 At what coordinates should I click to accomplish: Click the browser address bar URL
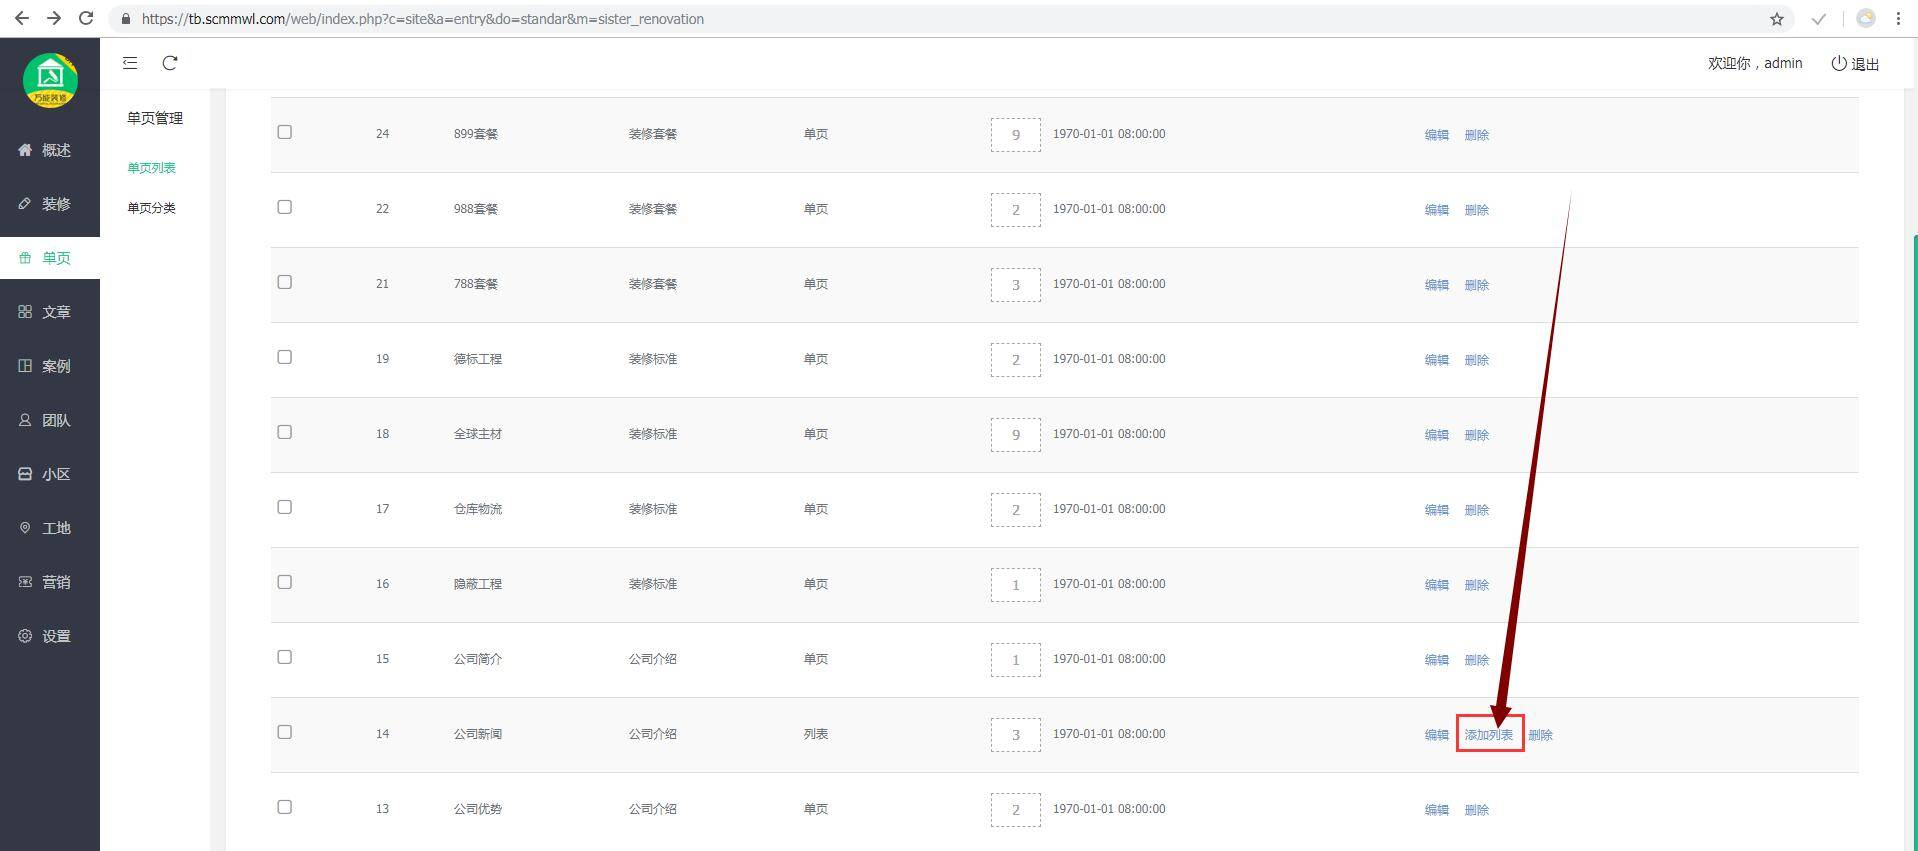(x=423, y=19)
